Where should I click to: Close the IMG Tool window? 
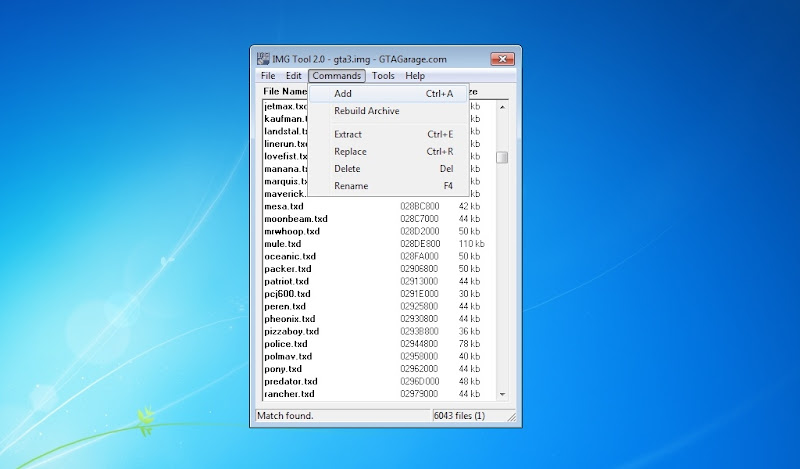click(503, 59)
